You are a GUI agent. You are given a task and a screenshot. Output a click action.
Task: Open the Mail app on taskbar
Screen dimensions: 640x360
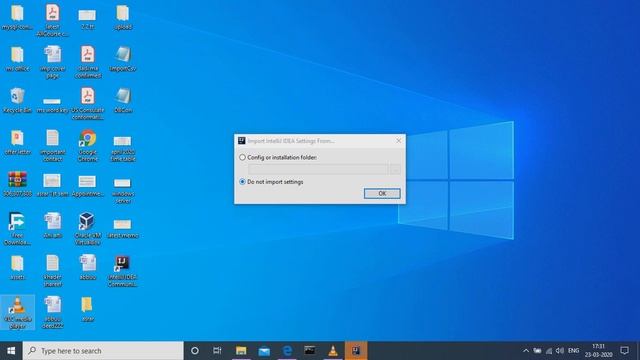(264, 351)
